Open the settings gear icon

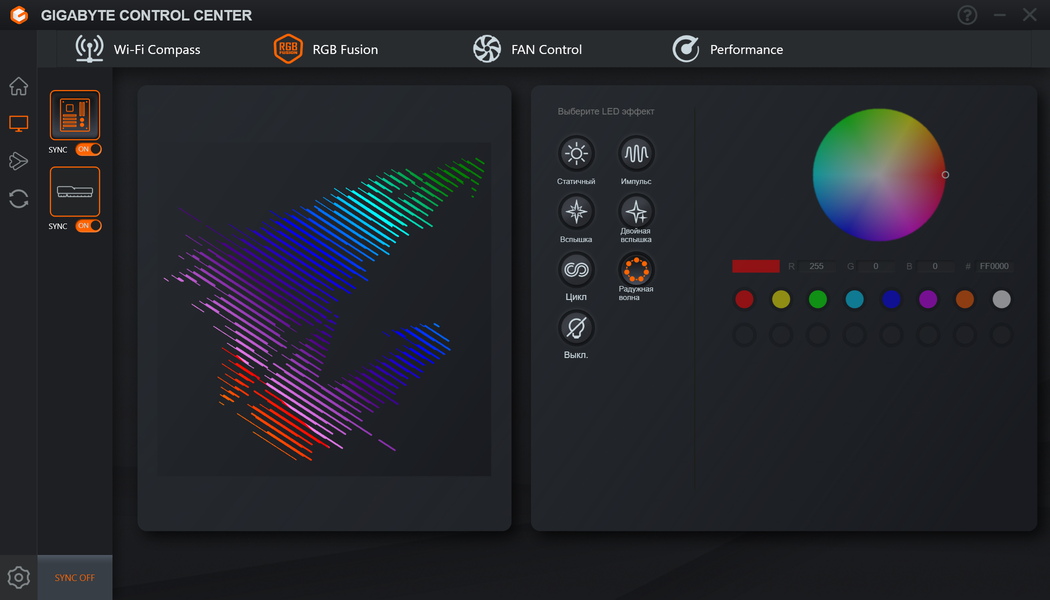click(19, 577)
